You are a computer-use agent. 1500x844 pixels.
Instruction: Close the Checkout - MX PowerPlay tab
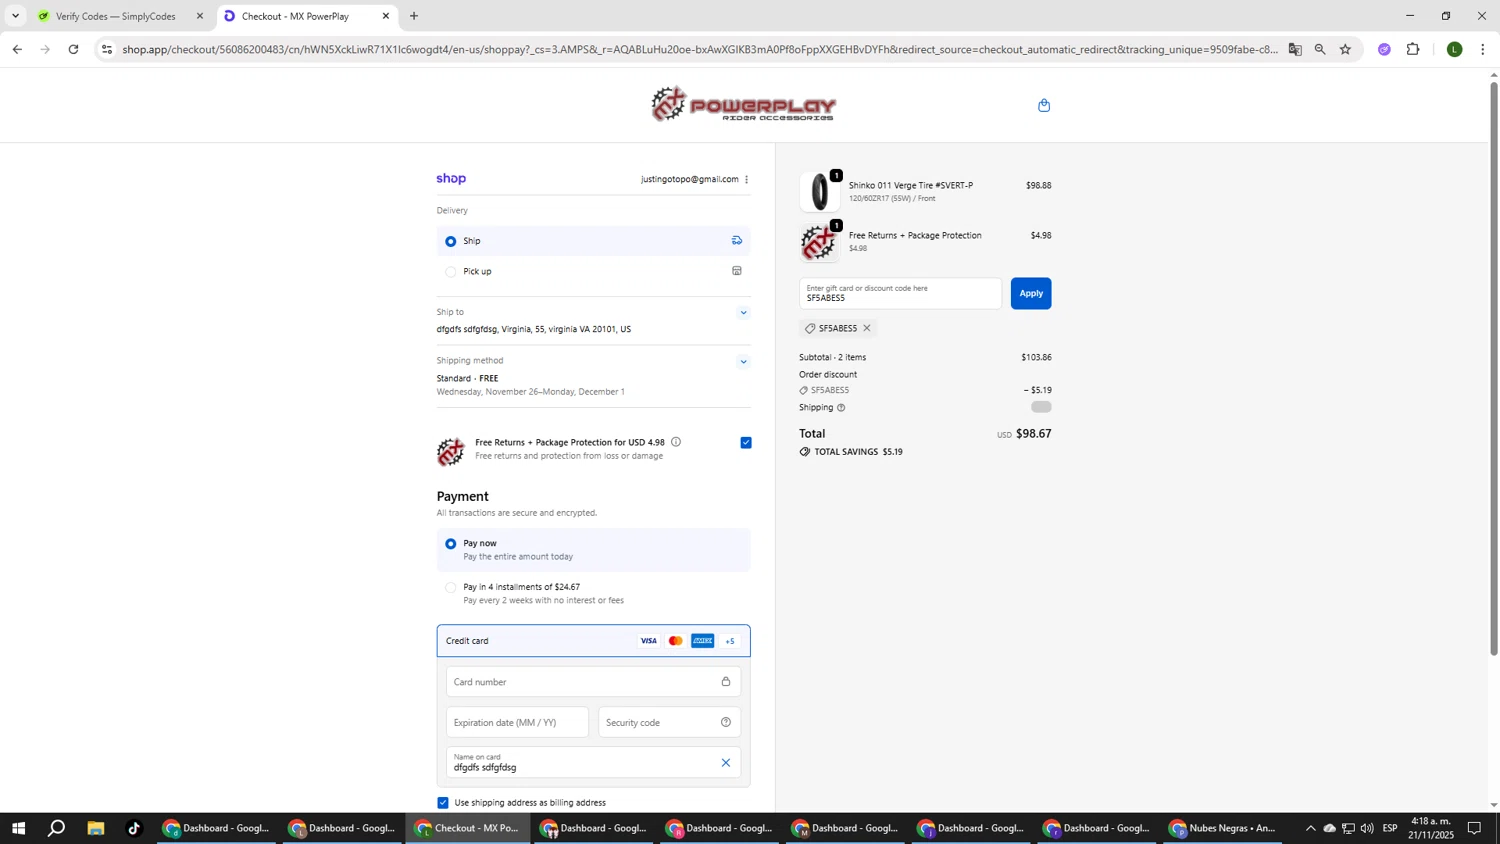[386, 16]
